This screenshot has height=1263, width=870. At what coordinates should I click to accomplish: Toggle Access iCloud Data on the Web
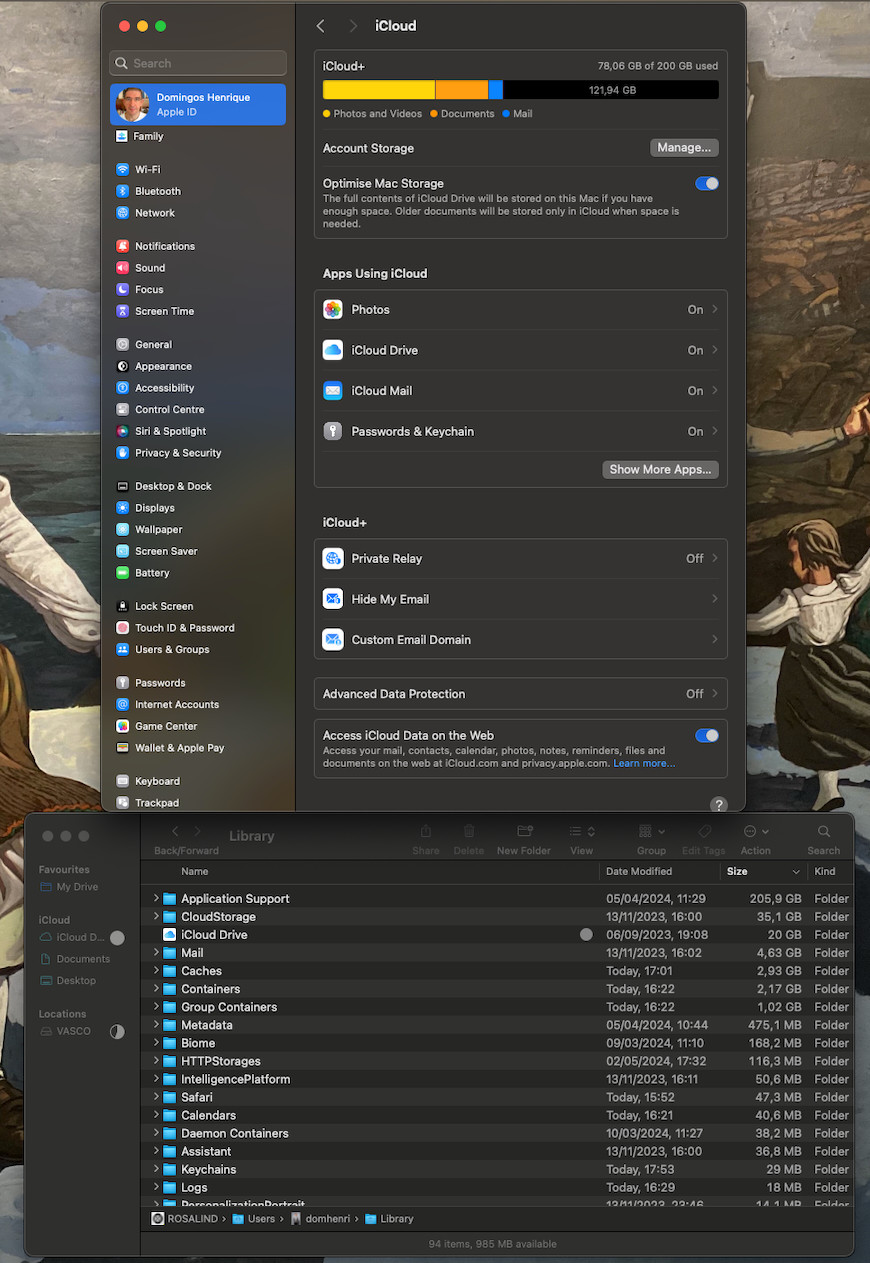tap(706, 736)
